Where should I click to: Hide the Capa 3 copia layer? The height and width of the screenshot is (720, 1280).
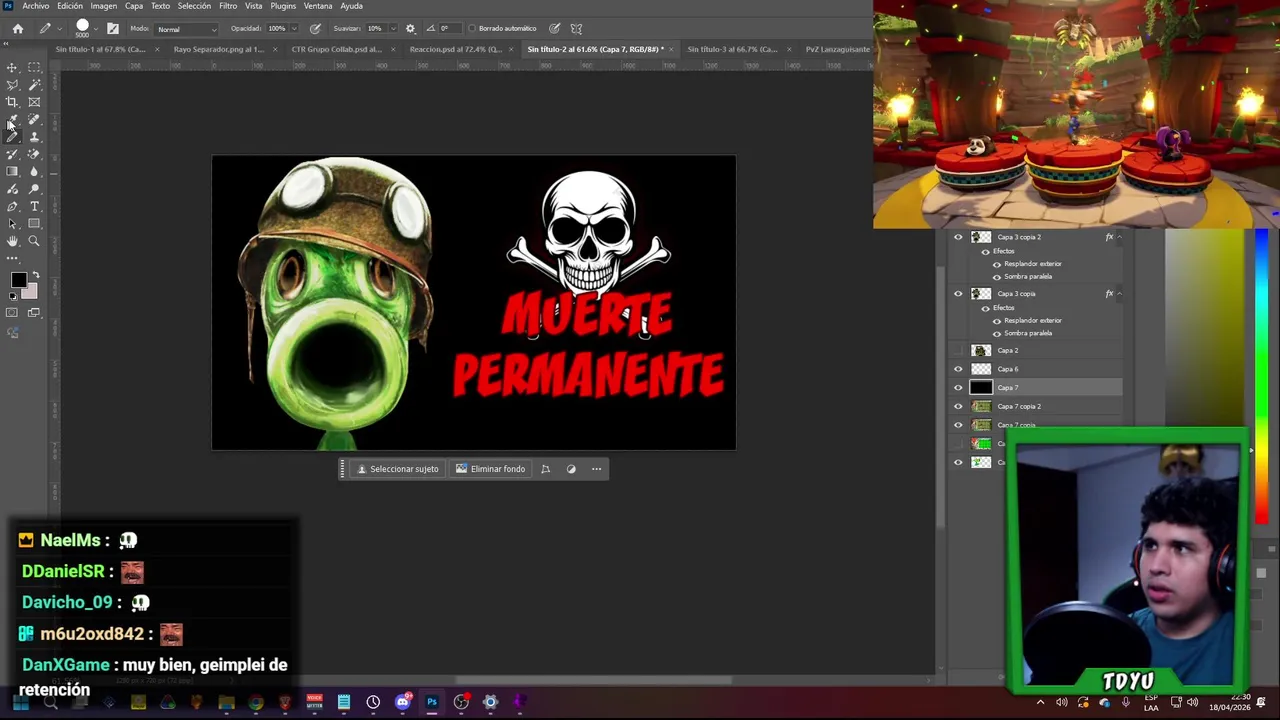point(958,294)
